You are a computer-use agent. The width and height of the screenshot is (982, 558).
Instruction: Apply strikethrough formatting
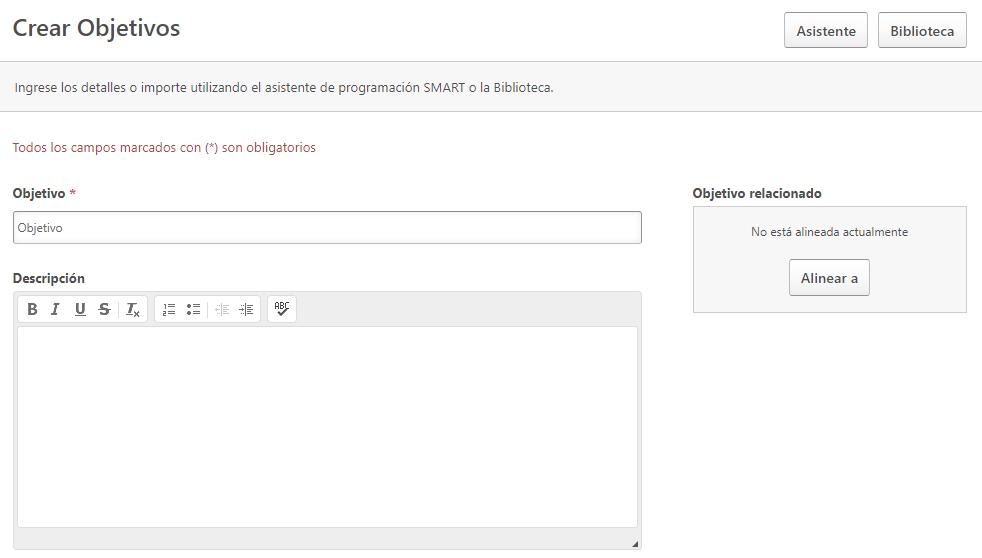104,309
